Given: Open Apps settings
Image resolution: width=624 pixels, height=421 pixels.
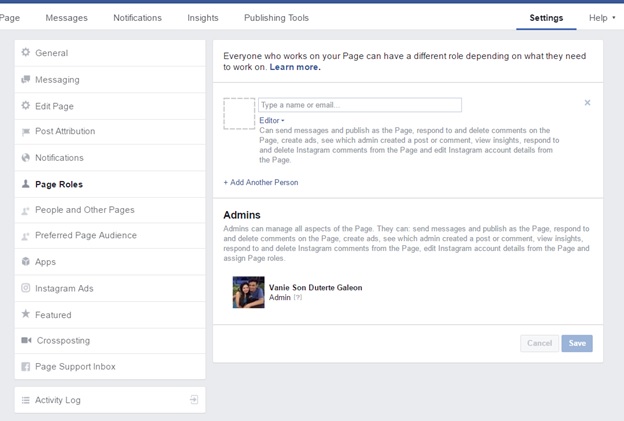Looking at the screenshot, I should [110, 262].
